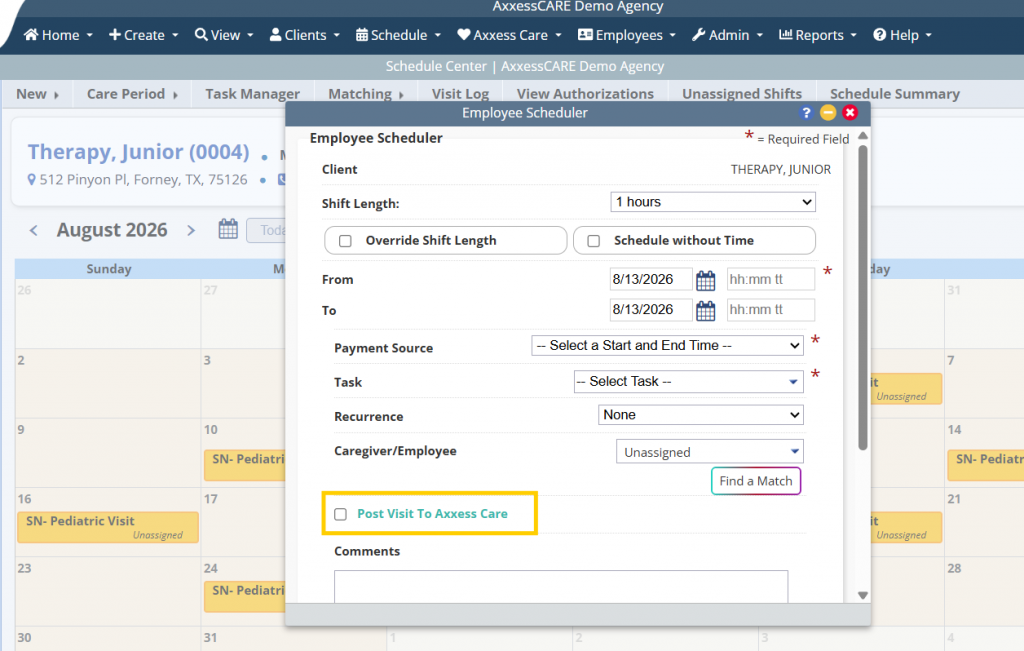Open the SN- Pediatric visit on 14th
Image resolution: width=1024 pixels, height=651 pixels.
[985, 465]
